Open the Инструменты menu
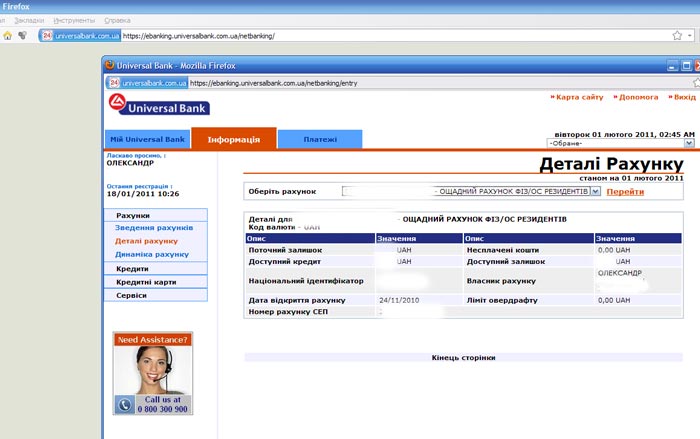This screenshot has width=700, height=439. [74, 21]
